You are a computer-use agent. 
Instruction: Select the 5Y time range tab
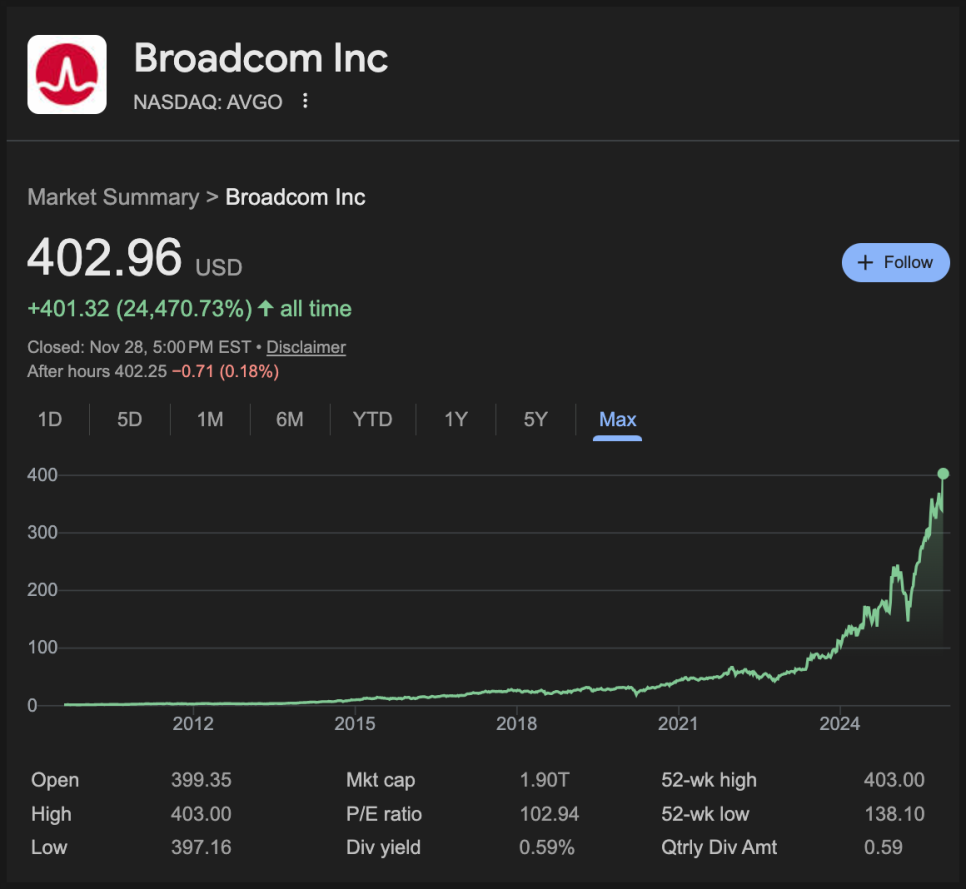coord(536,419)
